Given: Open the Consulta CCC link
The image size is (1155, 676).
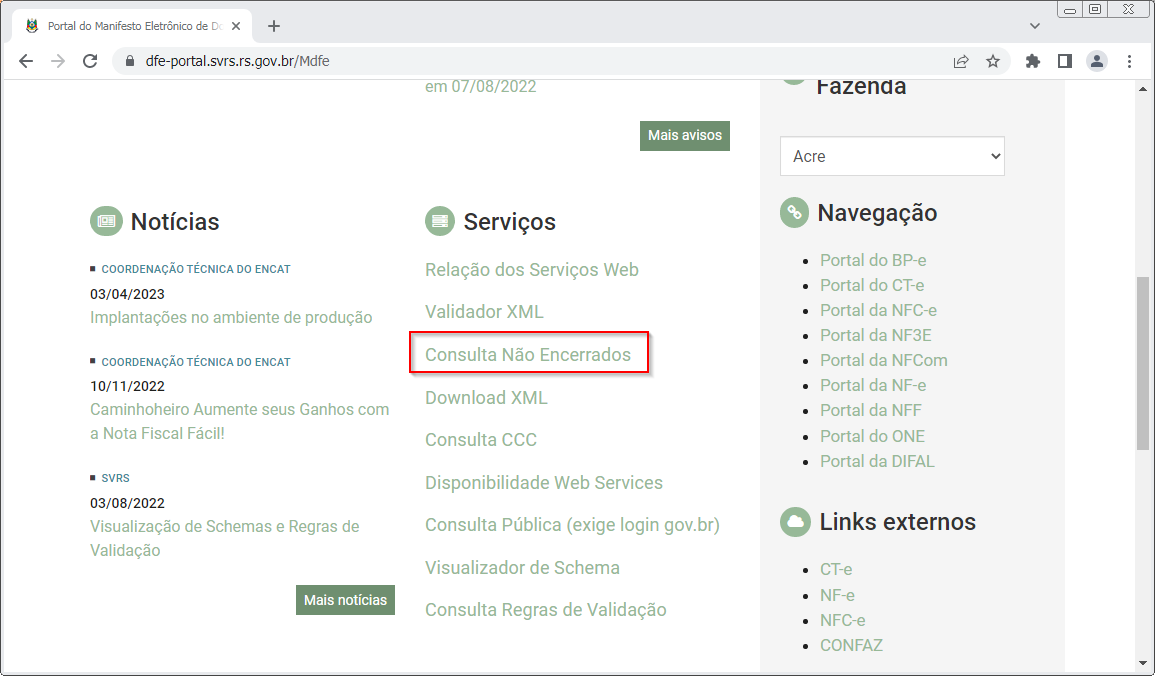Looking at the screenshot, I should [x=481, y=440].
